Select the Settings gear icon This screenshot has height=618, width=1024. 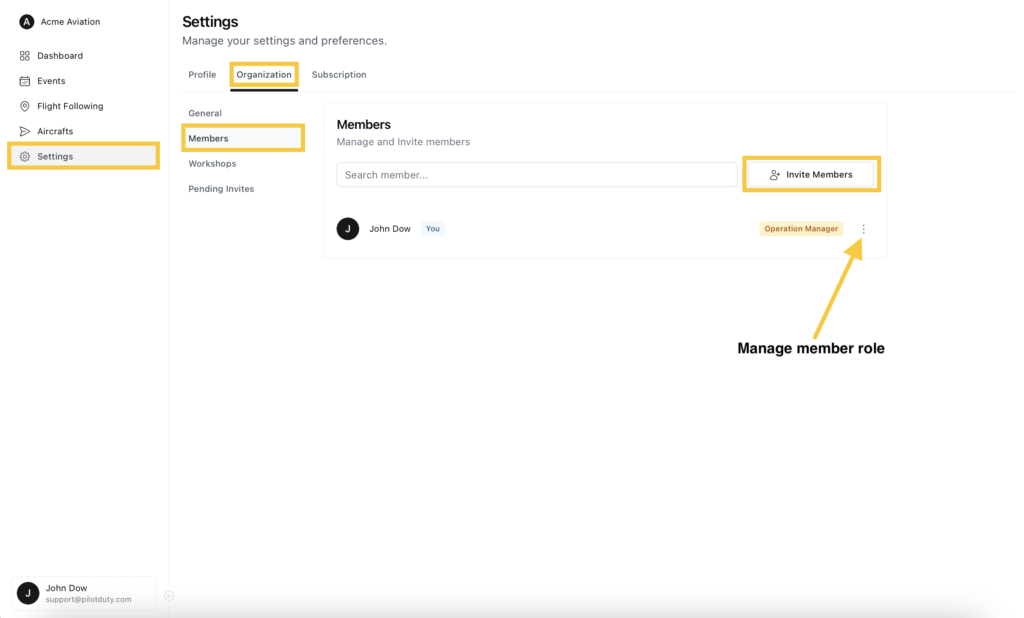click(x=24, y=156)
